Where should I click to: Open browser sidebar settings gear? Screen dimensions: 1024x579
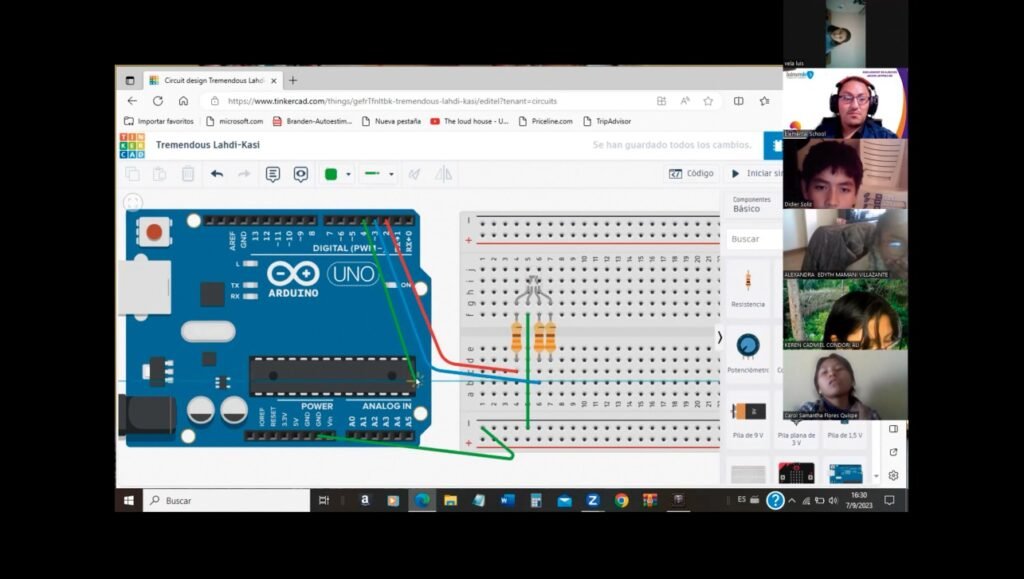pyautogui.click(x=893, y=475)
